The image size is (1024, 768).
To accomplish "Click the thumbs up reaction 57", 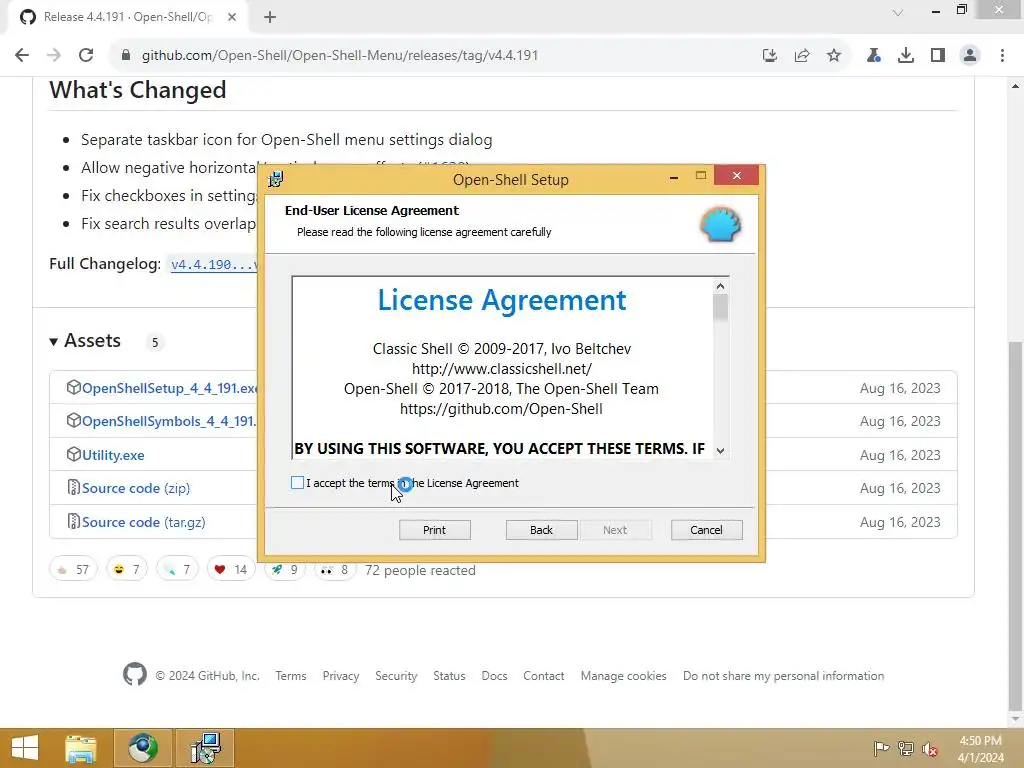I will 73,569.
